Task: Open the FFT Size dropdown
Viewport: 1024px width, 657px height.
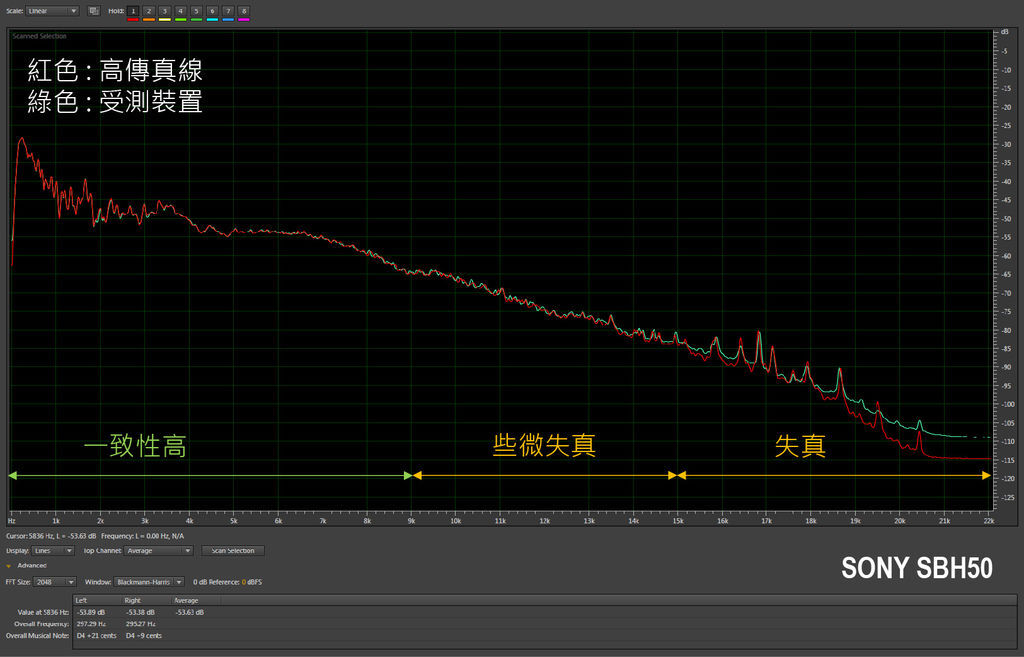Action: click(x=55, y=581)
